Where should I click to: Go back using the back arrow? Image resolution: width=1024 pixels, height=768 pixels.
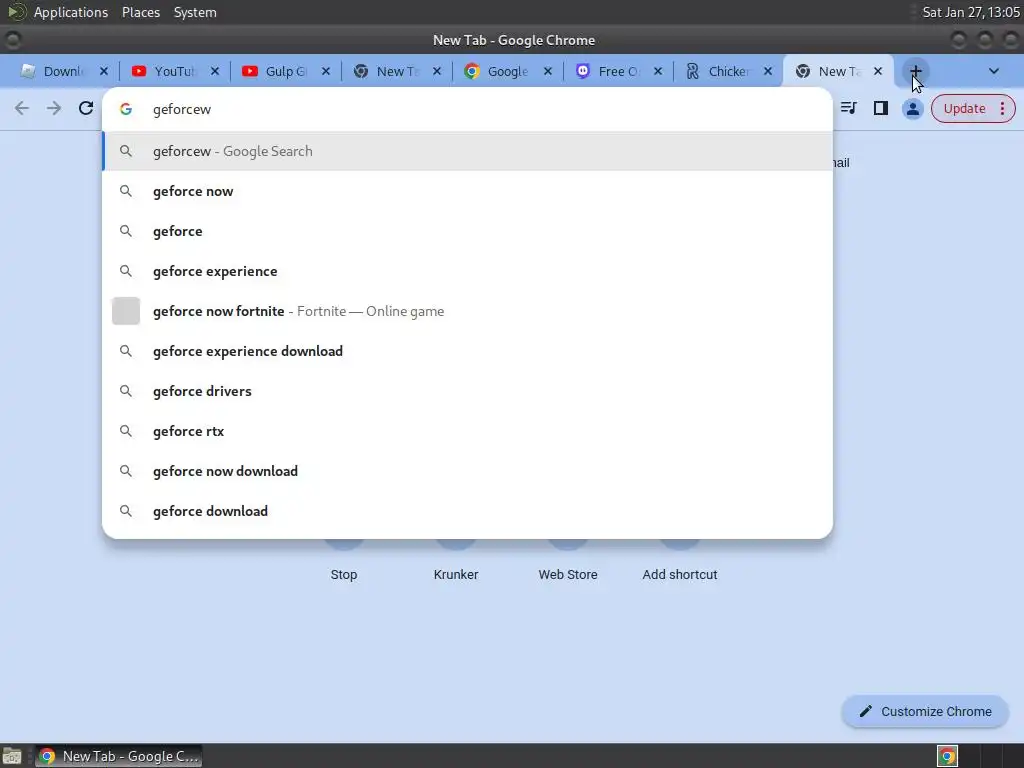[x=22, y=108]
